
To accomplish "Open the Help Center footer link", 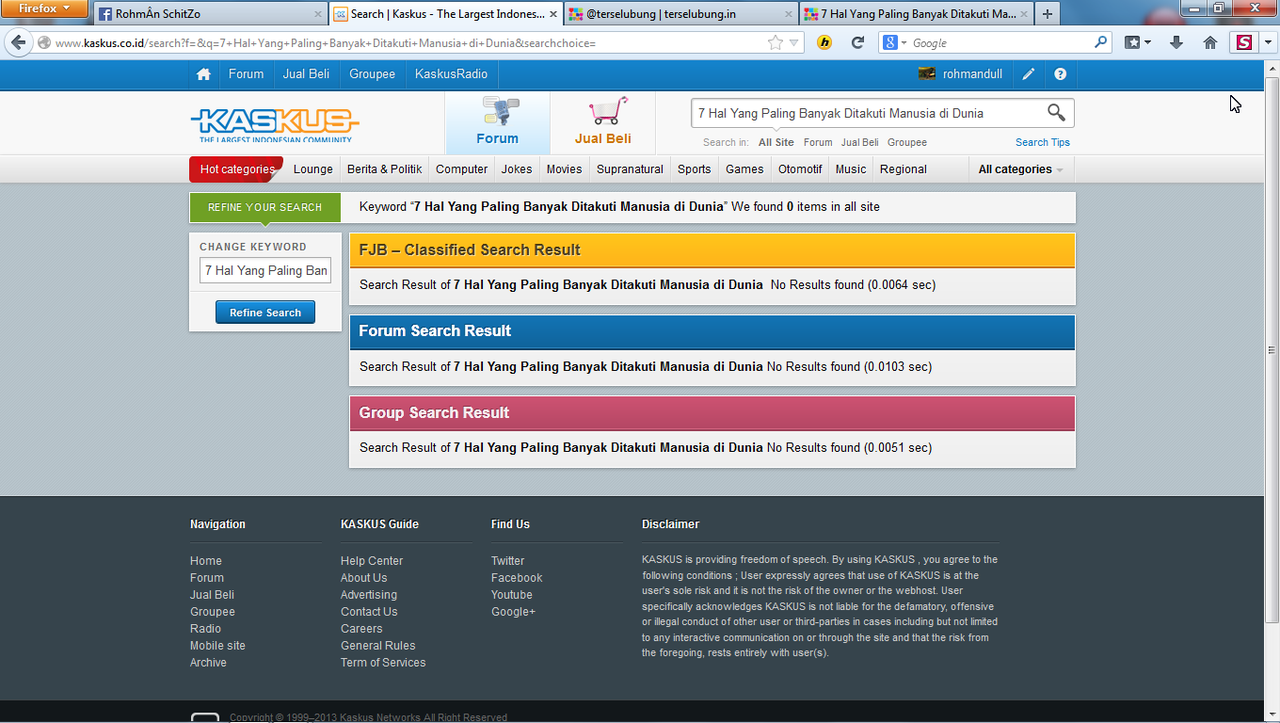I will pos(371,561).
